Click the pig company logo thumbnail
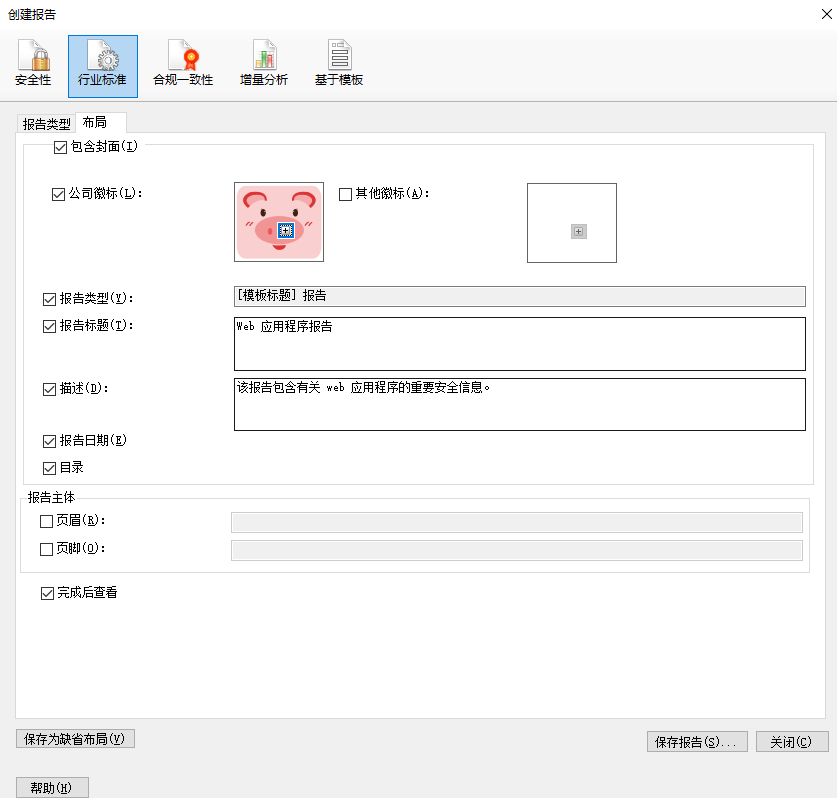This screenshot has height=798, width=837. 279,222
